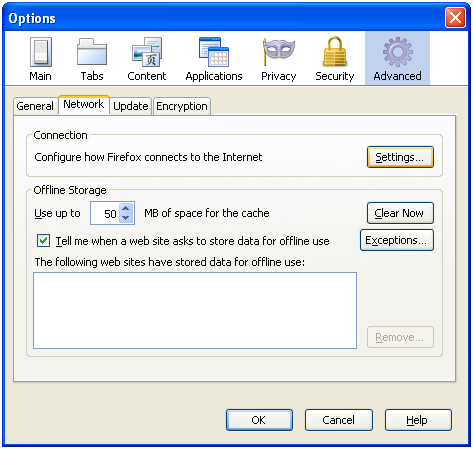Confirm changes with the OK button
This screenshot has height=449, width=473.
[259, 420]
